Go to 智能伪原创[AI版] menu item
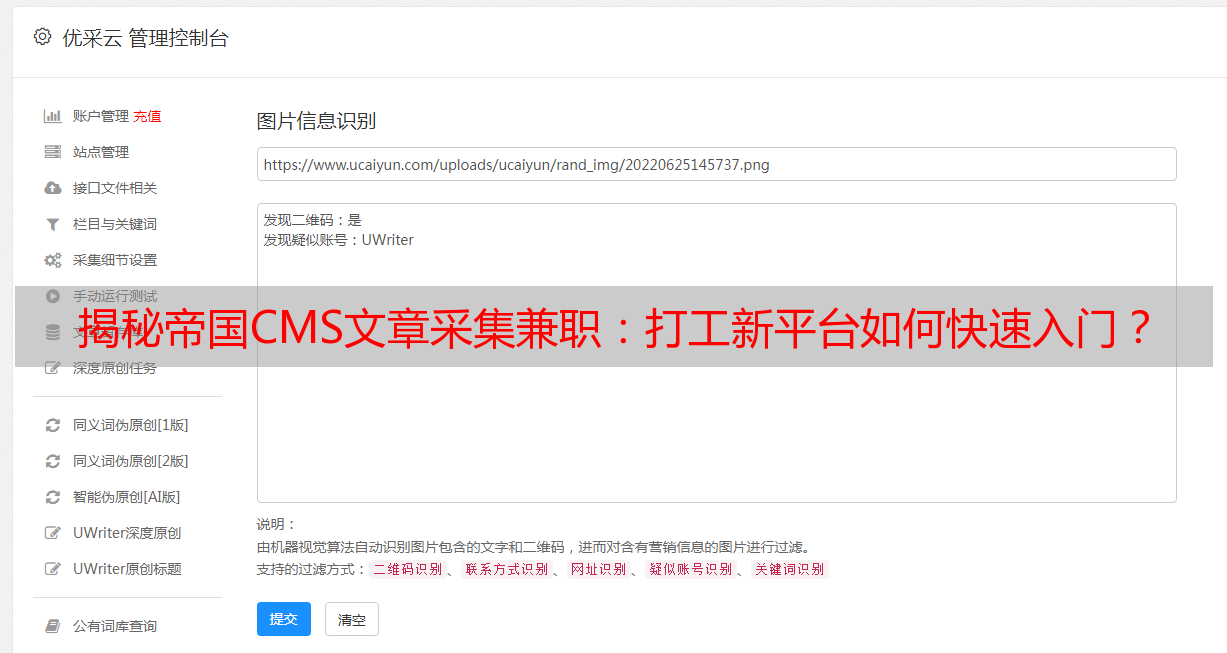The width and height of the screenshot is (1227, 653). tap(126, 497)
